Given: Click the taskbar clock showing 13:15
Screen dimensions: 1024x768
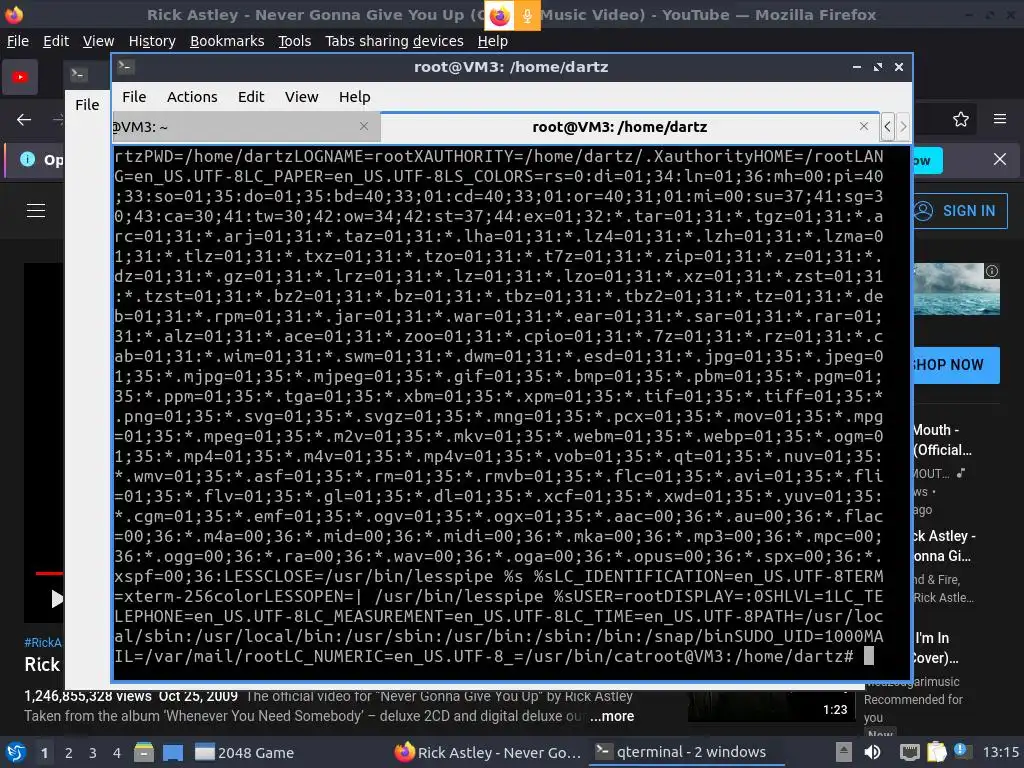Looking at the screenshot, I should [1000, 752].
